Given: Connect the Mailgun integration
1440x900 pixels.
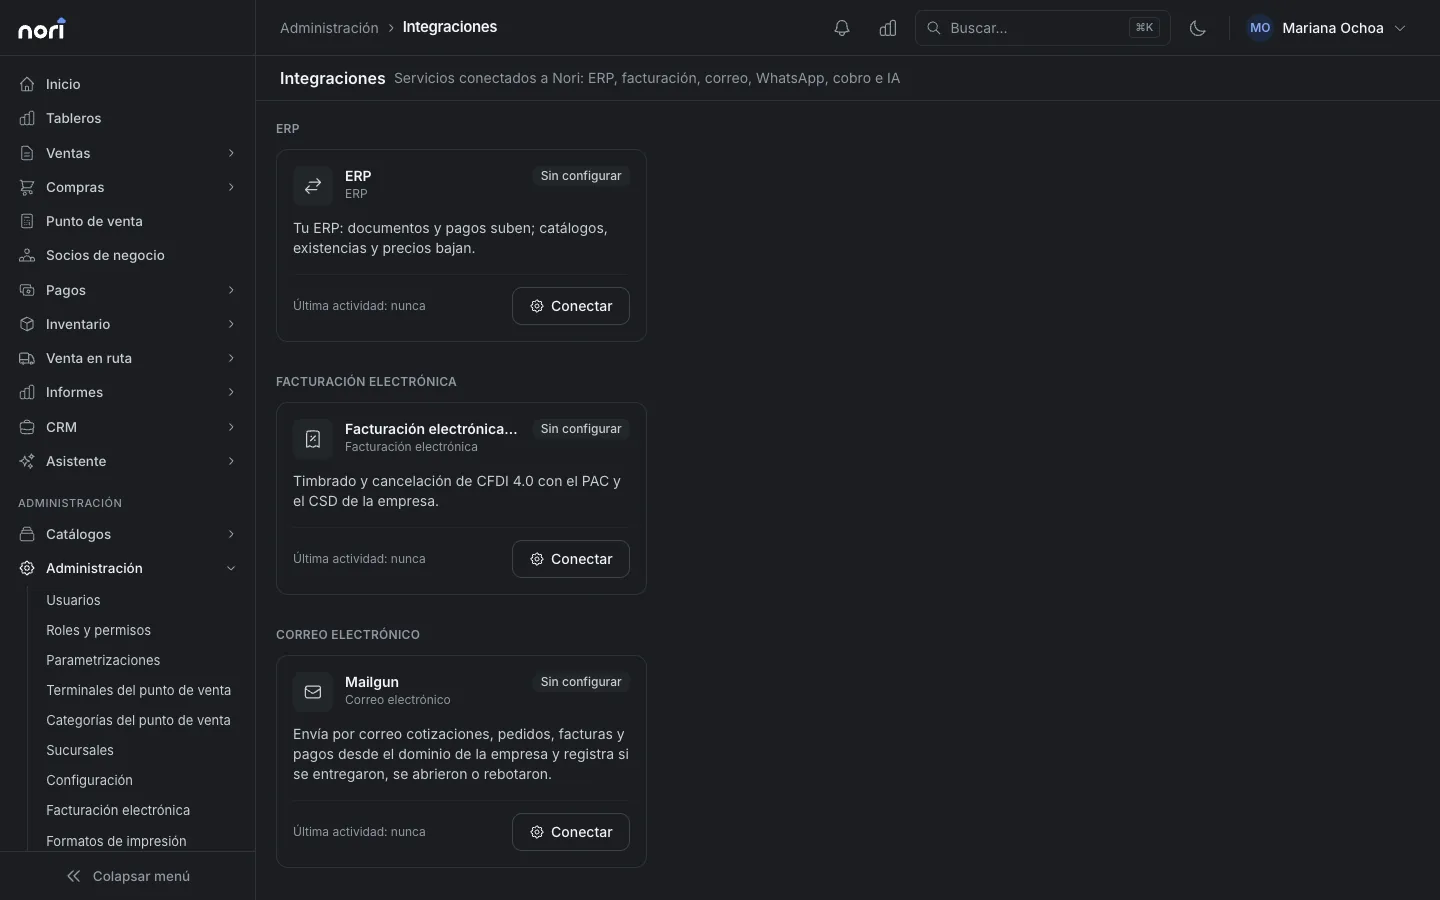Looking at the screenshot, I should tap(571, 832).
